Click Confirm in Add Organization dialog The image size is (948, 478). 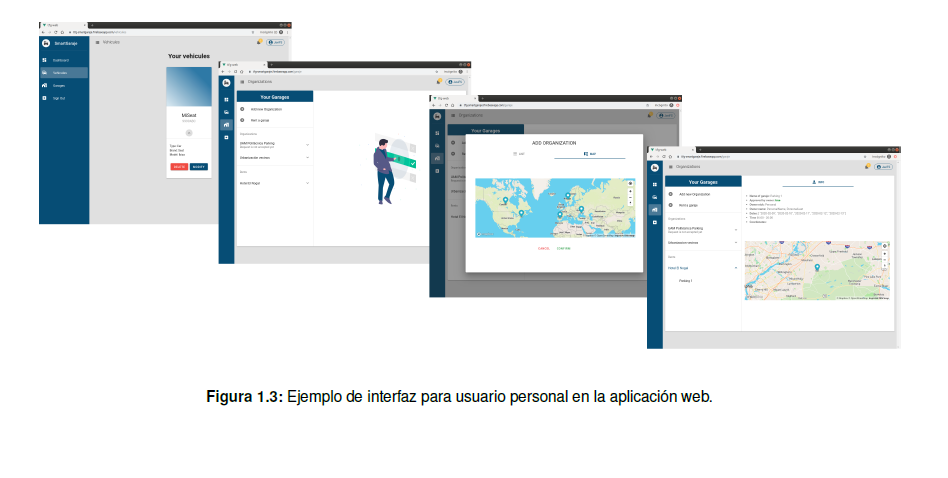click(x=563, y=248)
